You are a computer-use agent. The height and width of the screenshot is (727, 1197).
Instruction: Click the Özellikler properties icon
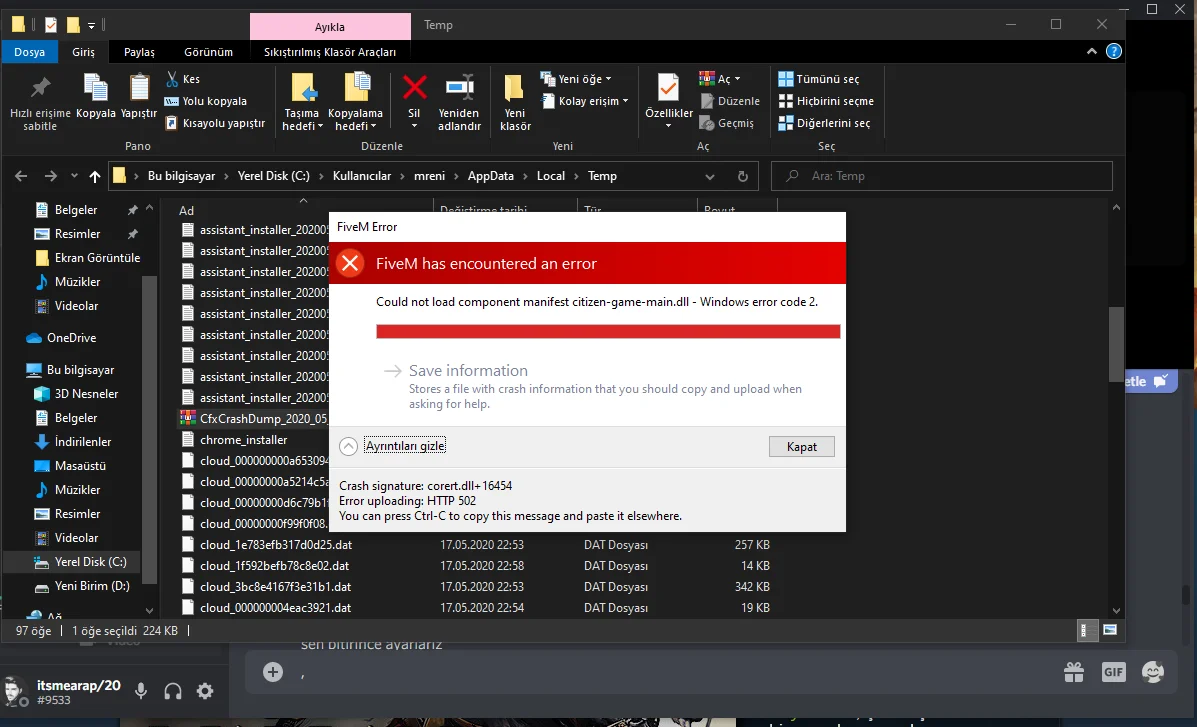tap(669, 87)
